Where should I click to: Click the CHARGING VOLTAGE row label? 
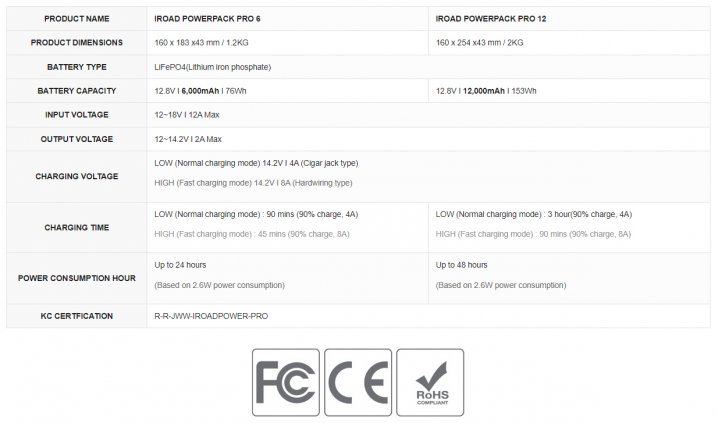point(76,176)
